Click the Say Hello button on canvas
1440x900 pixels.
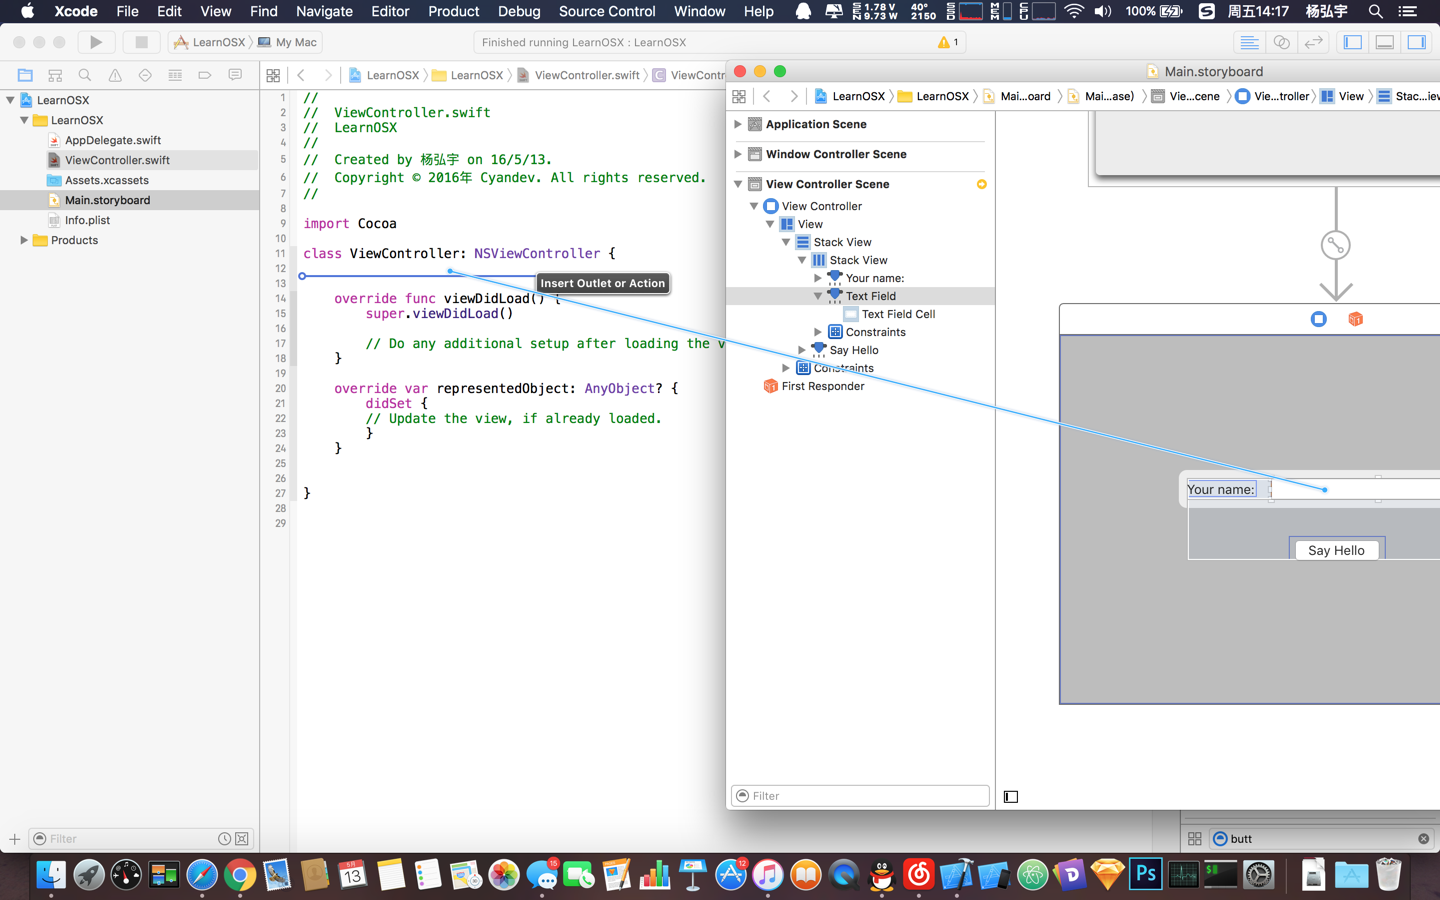pyautogui.click(x=1336, y=550)
